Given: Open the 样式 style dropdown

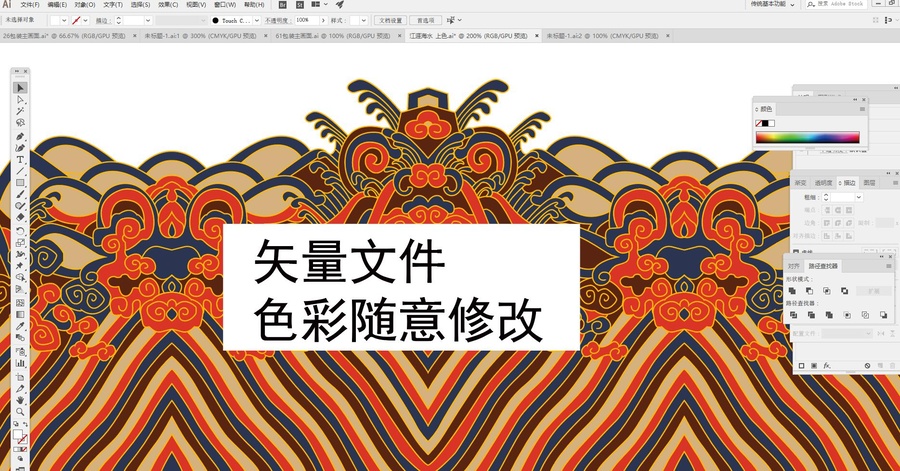Looking at the screenshot, I should click(363, 21).
